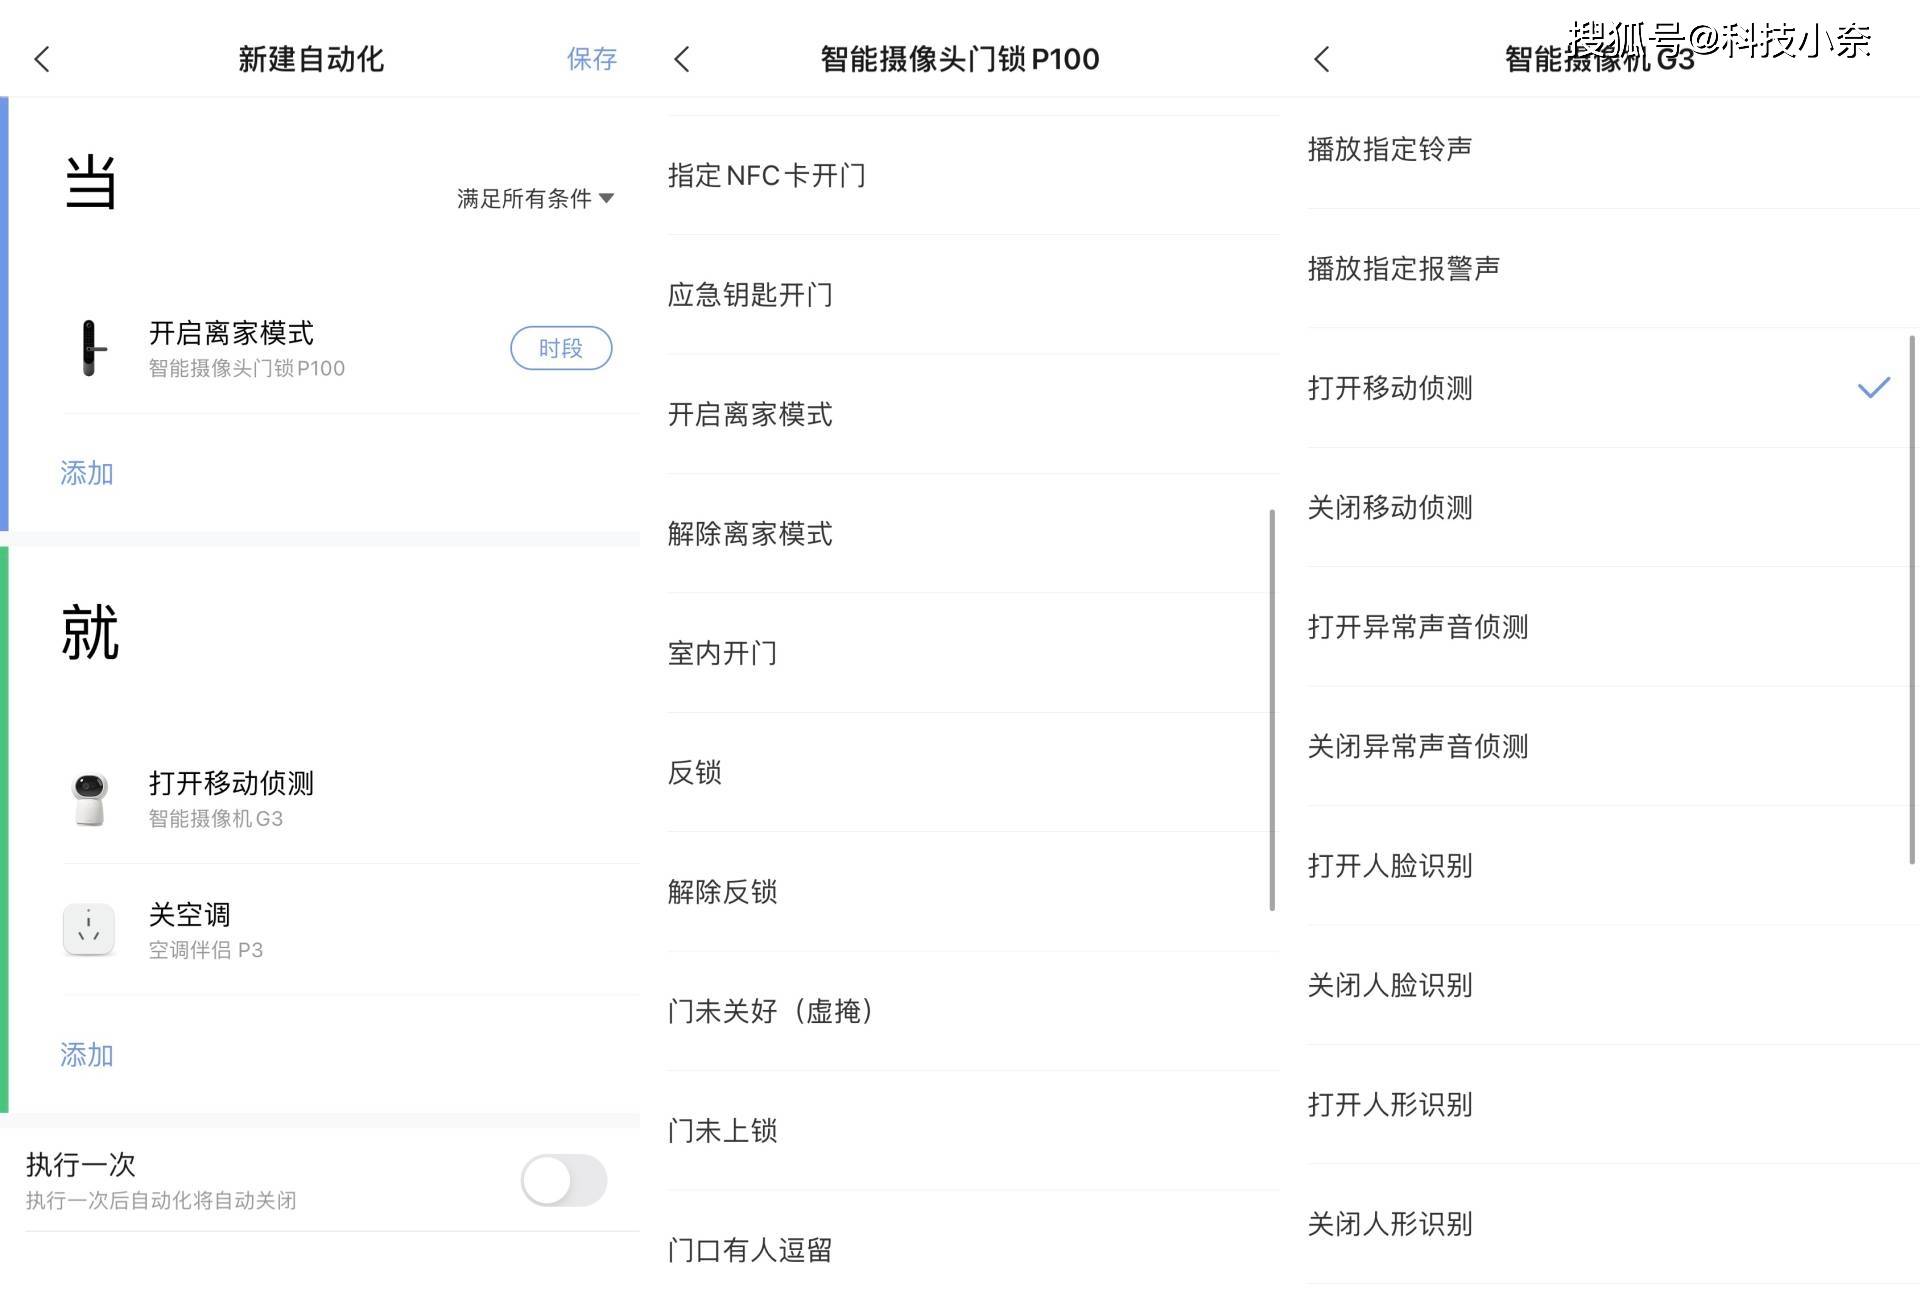1920x1304 pixels.
Task: Open the 满足所有条件 dropdown
Action: pos(535,198)
